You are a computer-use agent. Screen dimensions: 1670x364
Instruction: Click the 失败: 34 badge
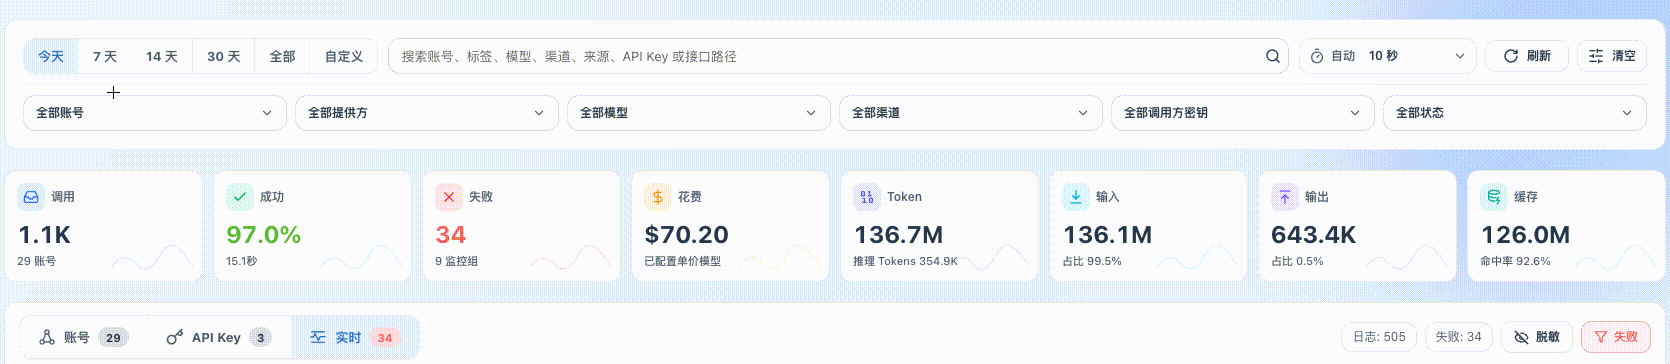pyautogui.click(x=1458, y=337)
